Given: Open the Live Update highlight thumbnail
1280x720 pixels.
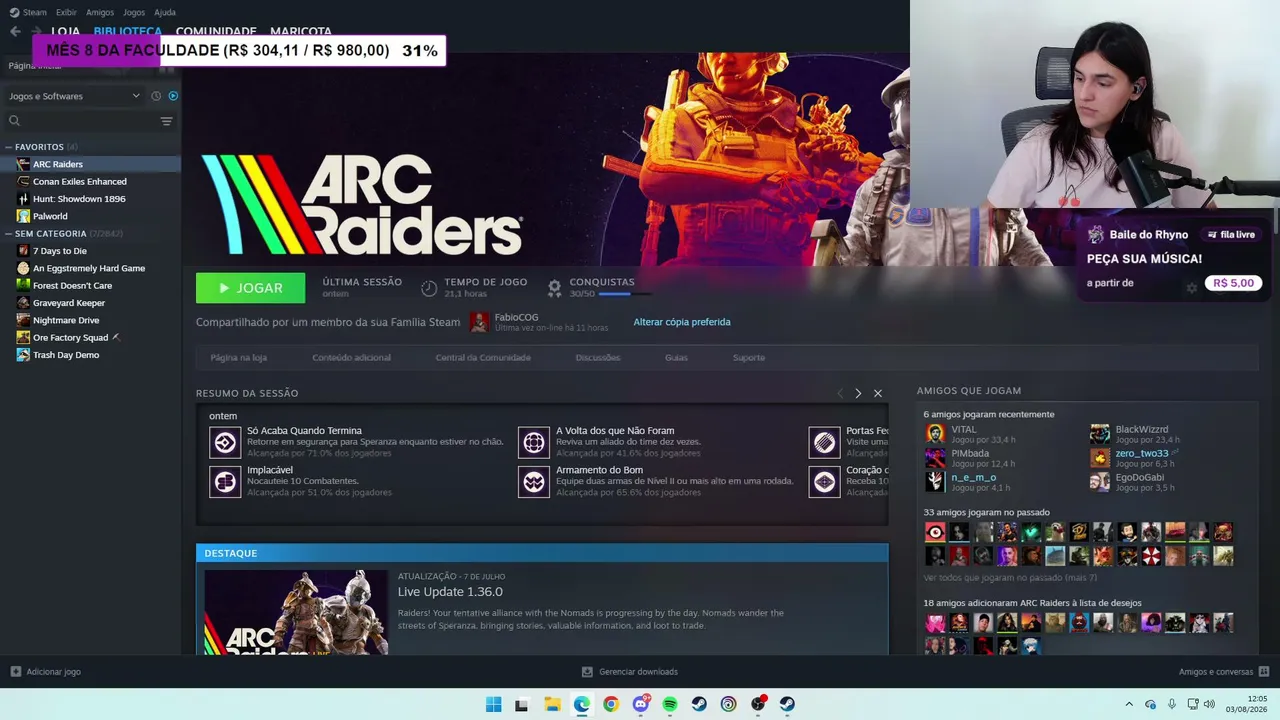Looking at the screenshot, I should (x=296, y=612).
